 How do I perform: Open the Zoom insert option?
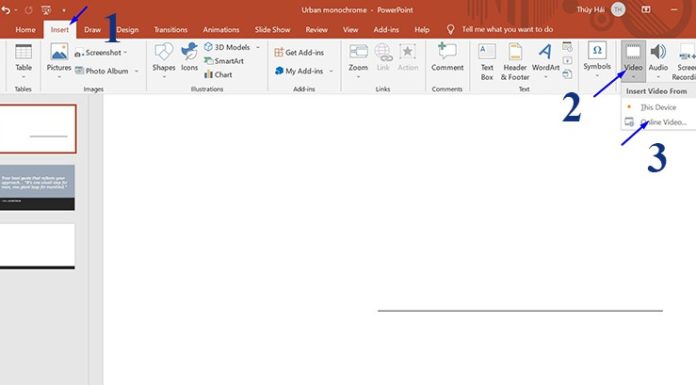point(358,61)
